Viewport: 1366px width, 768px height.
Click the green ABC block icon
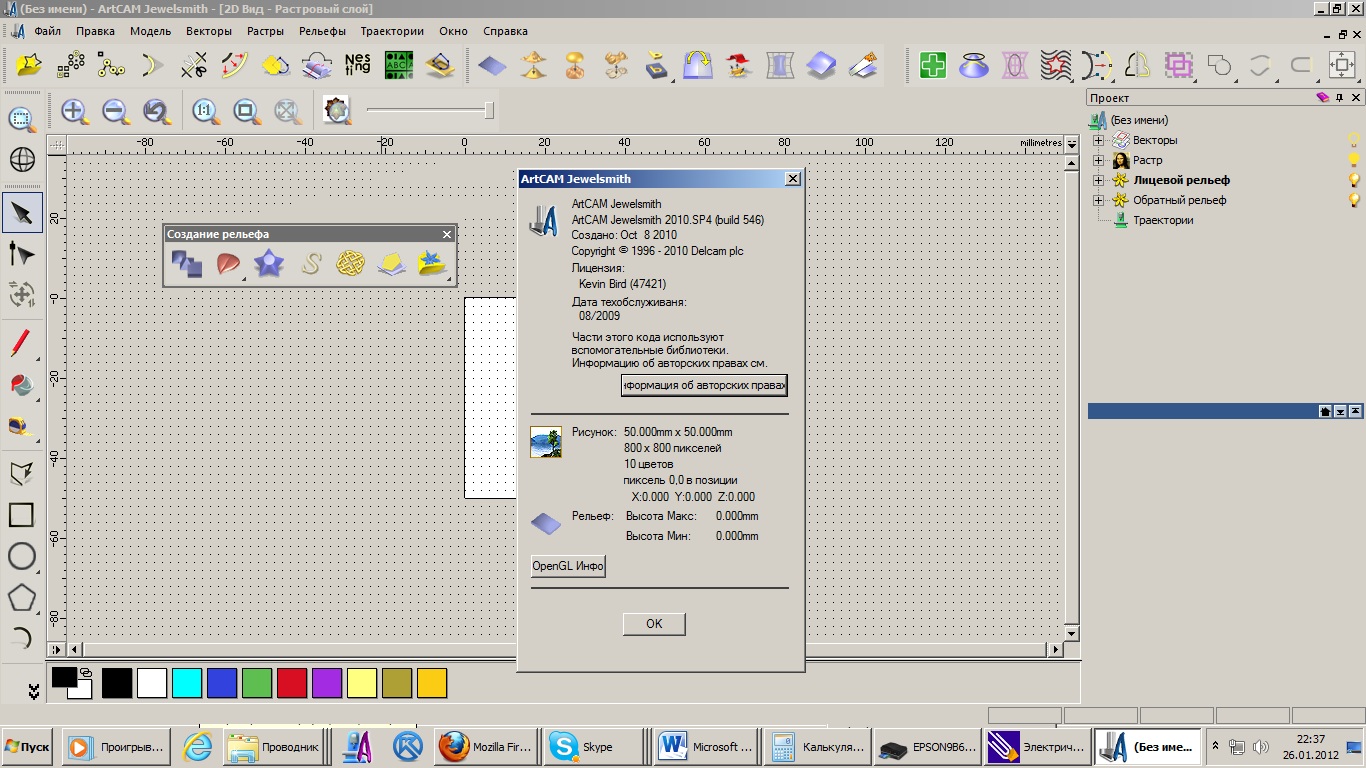point(399,66)
